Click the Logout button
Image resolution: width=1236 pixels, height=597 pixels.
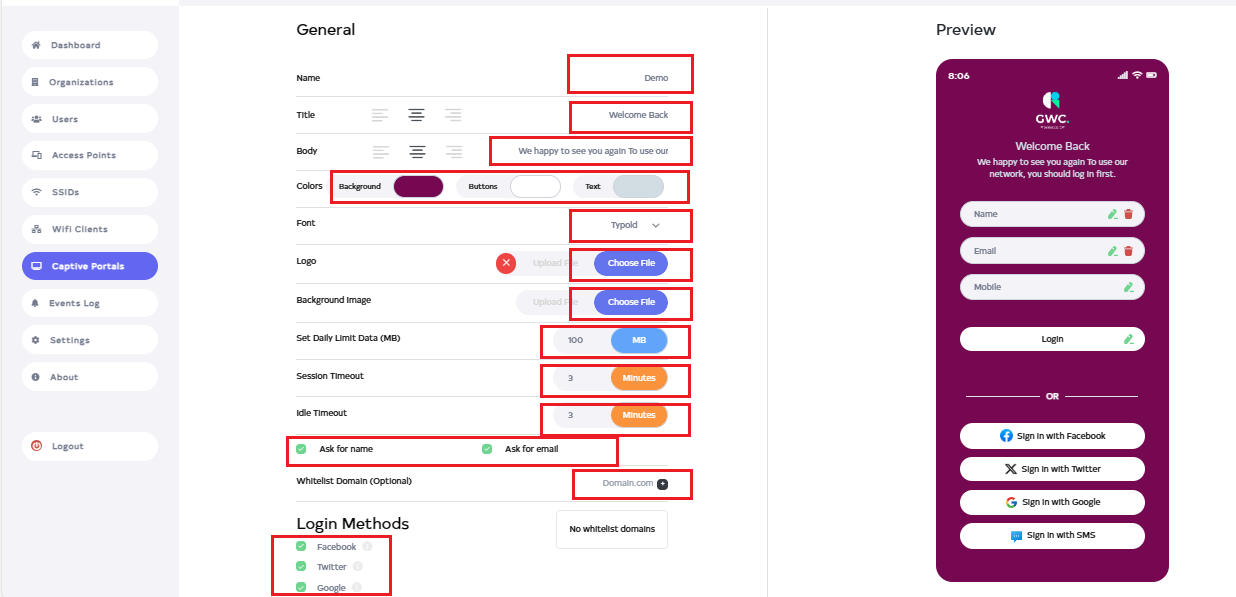[90, 446]
